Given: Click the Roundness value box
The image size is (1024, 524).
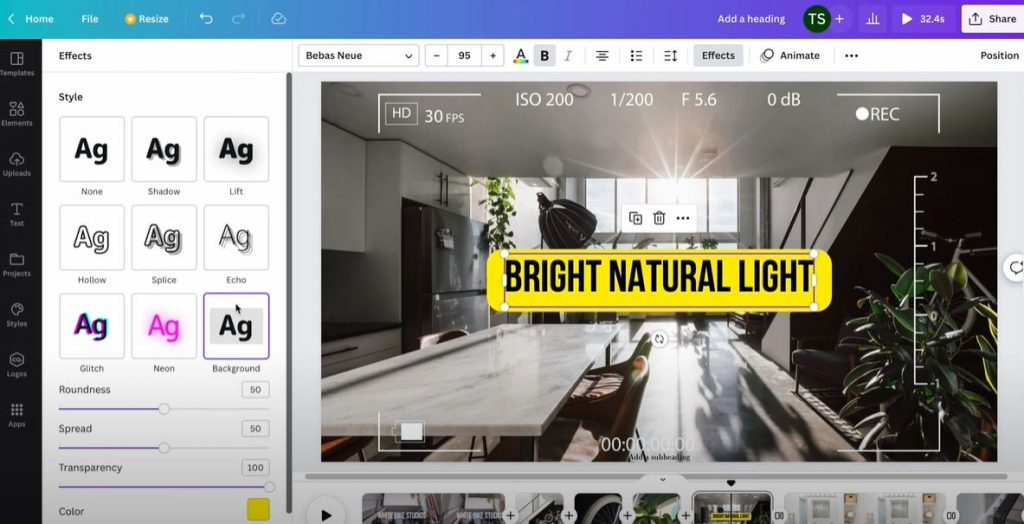Looking at the screenshot, I should point(255,390).
